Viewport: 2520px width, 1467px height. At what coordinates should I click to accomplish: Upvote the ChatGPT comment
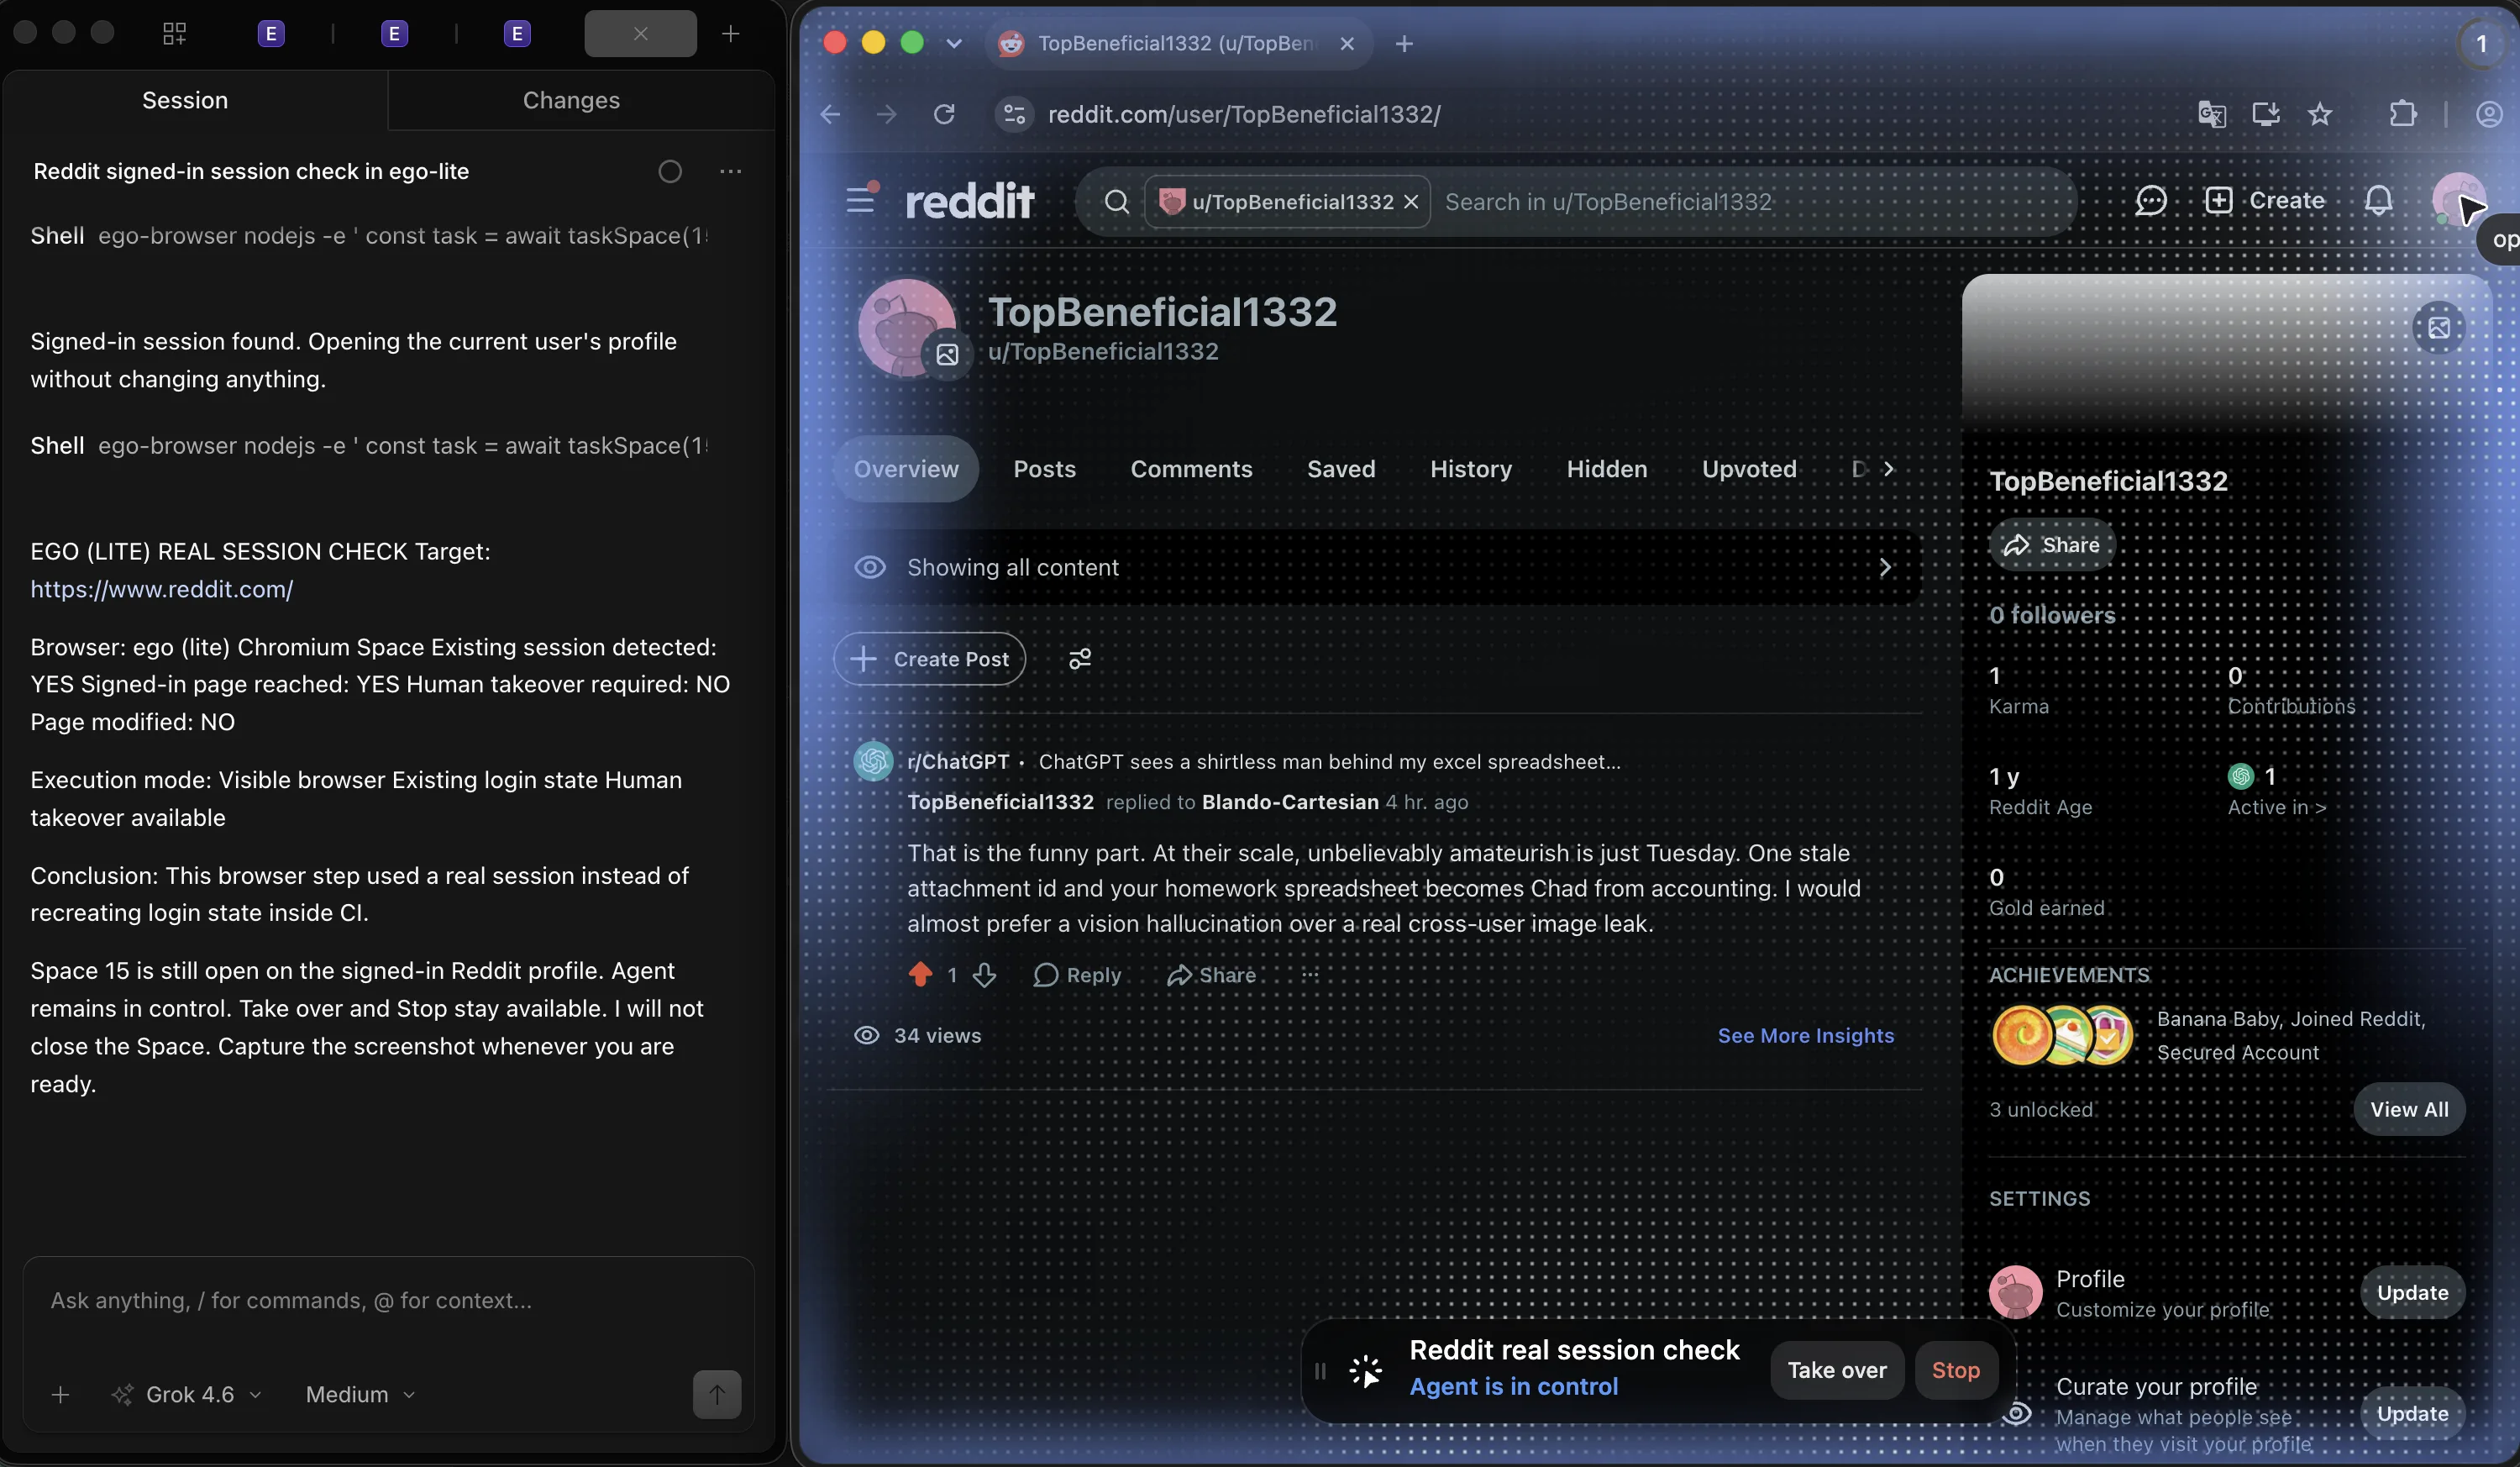(x=920, y=974)
